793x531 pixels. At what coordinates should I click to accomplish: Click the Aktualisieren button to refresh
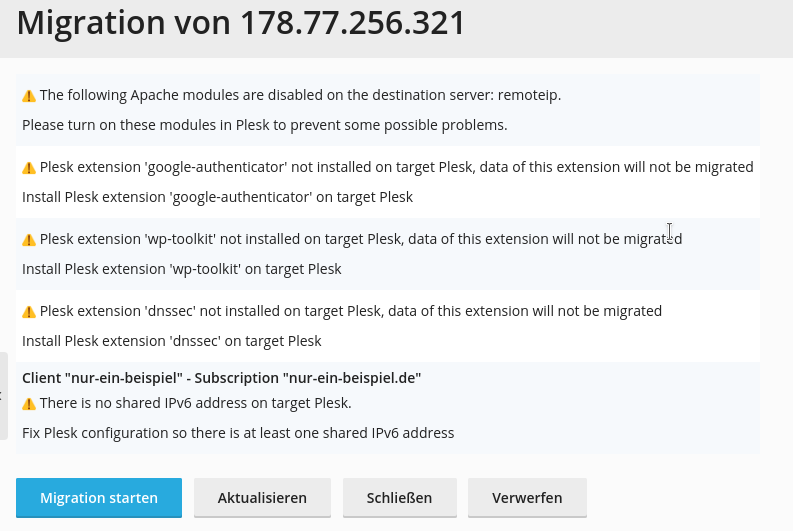262,498
